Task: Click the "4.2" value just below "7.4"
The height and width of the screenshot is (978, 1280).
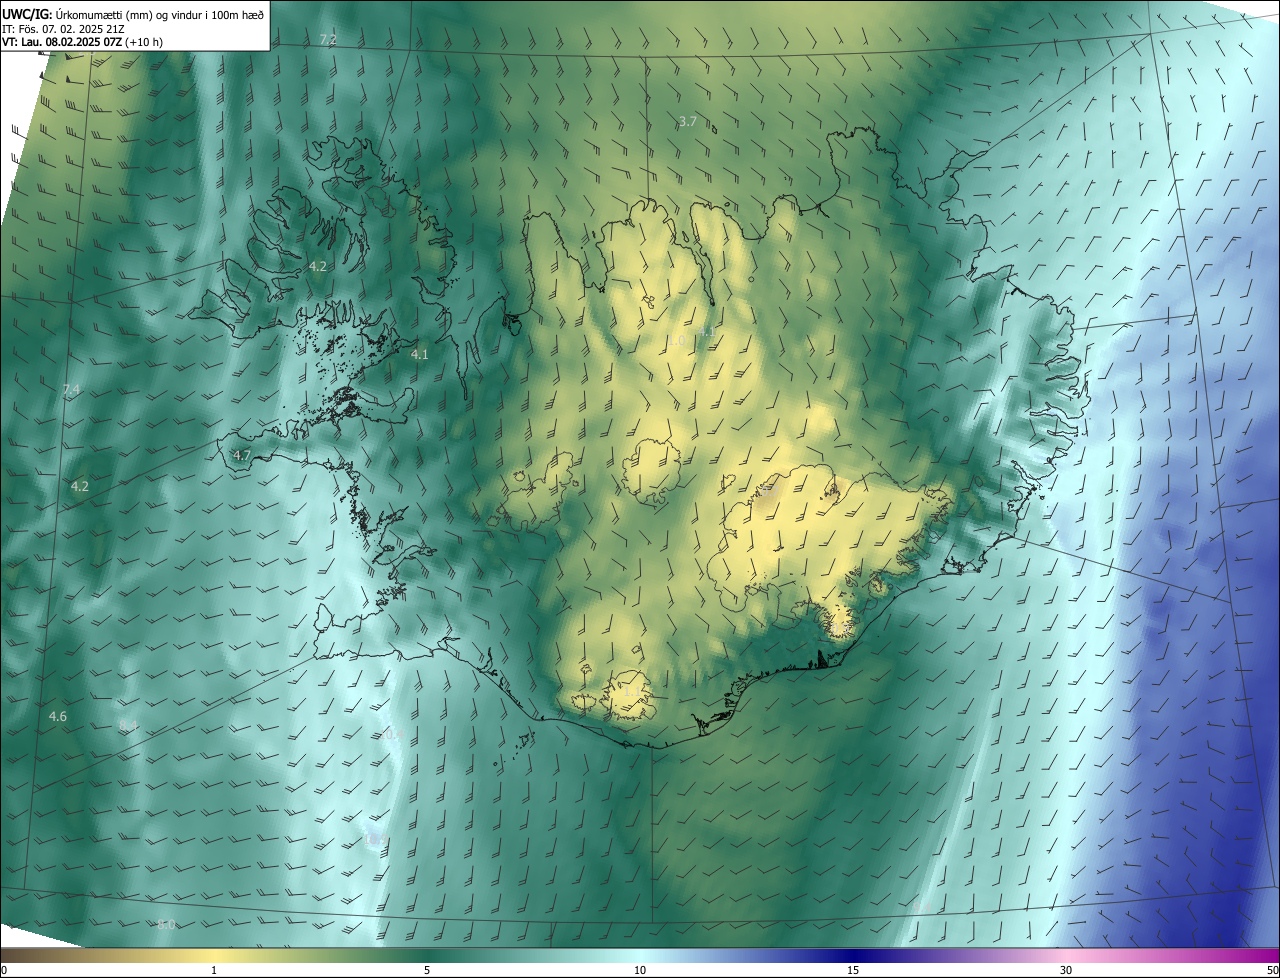Action: coord(80,487)
